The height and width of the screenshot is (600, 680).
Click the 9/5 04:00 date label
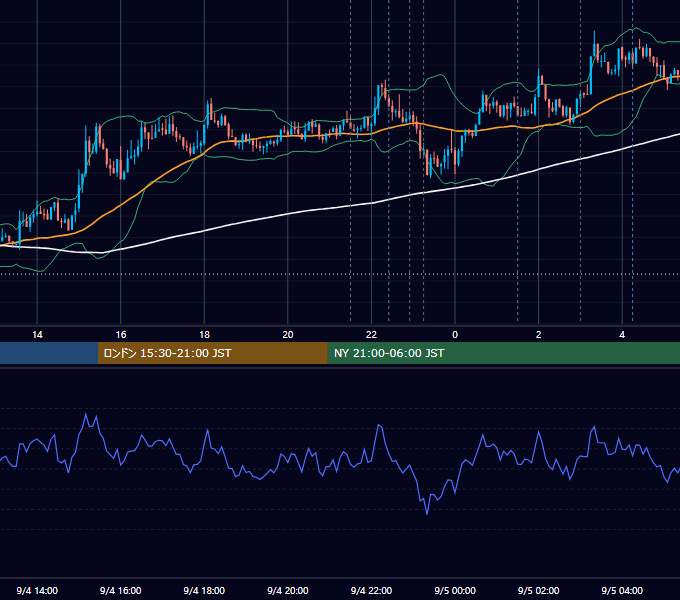pyautogui.click(x=622, y=590)
